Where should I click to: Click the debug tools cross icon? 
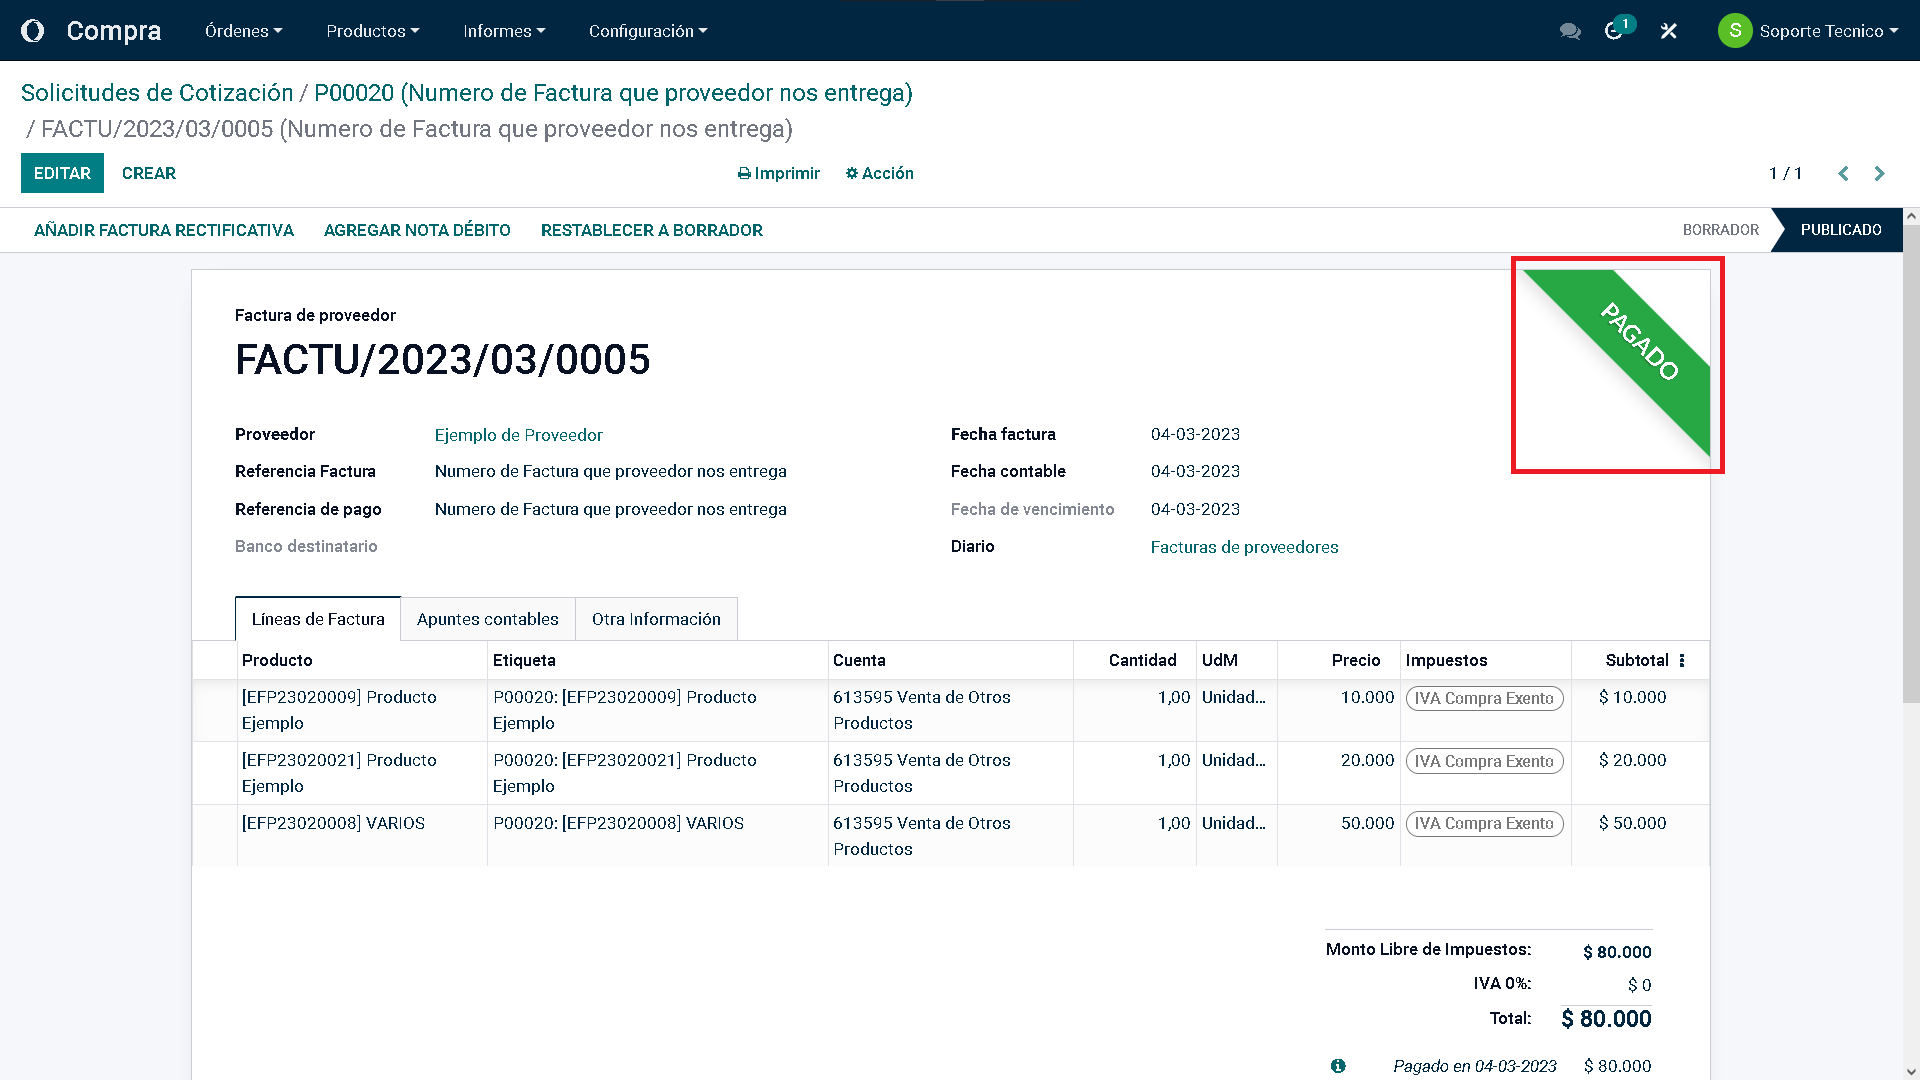click(x=1668, y=31)
